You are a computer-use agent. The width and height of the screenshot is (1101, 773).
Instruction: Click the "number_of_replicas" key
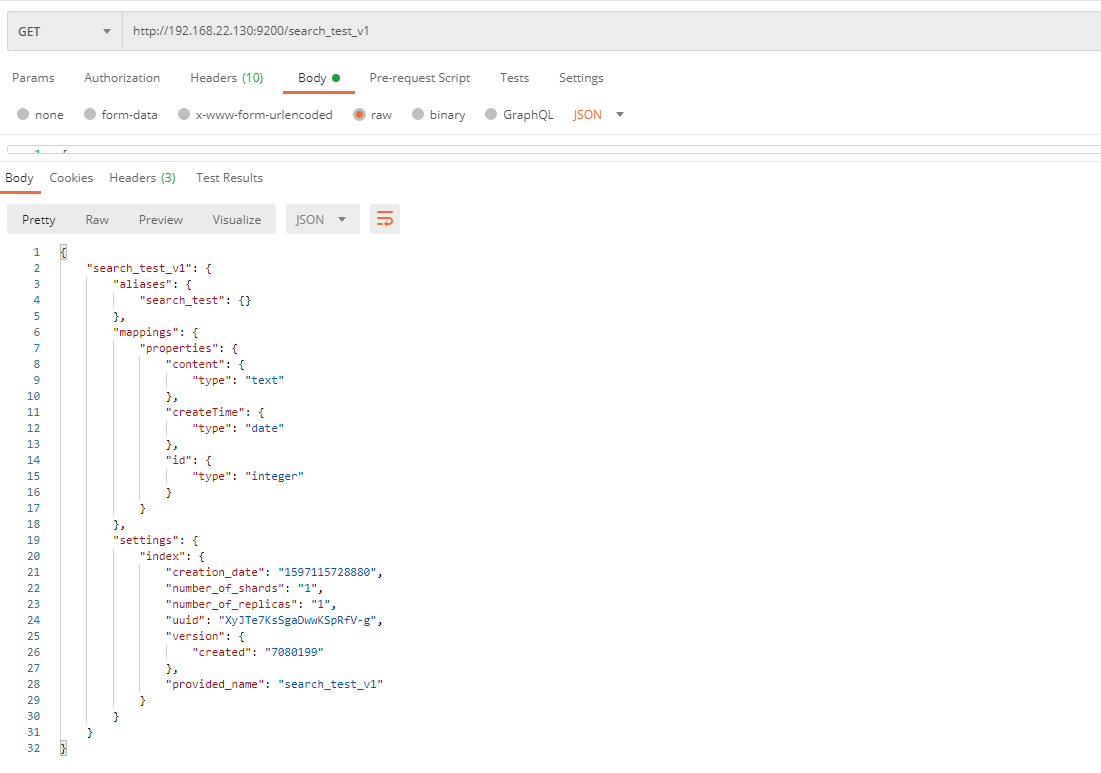(232, 604)
